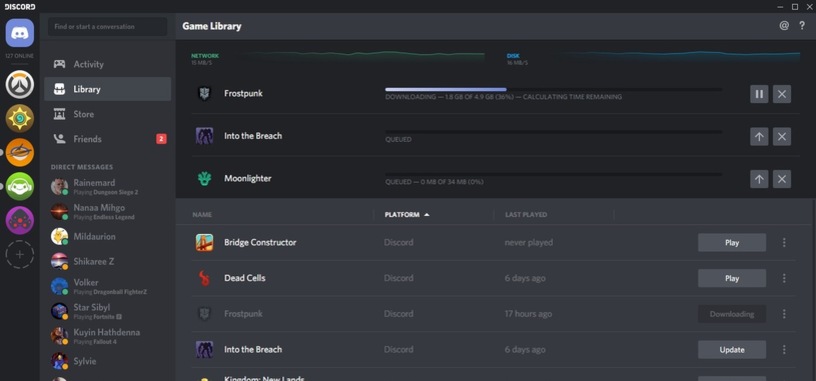Open the mentions @ icon
This screenshot has height=381, width=816.
[784, 26]
